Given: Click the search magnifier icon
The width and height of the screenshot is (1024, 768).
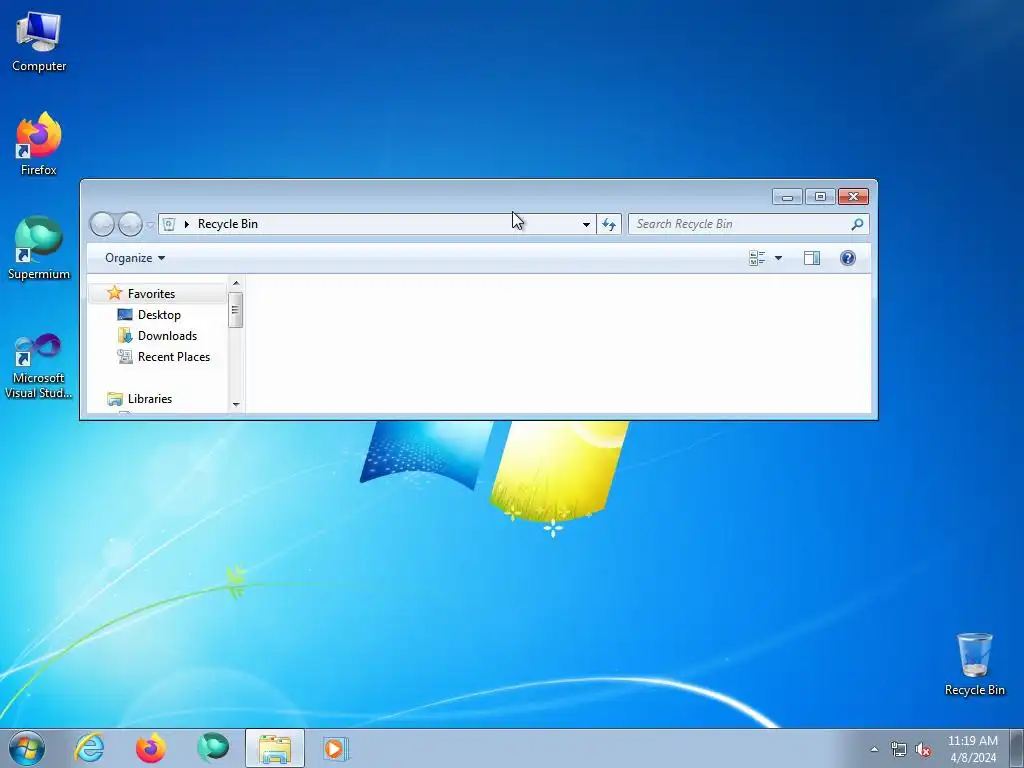Looking at the screenshot, I should [x=857, y=224].
